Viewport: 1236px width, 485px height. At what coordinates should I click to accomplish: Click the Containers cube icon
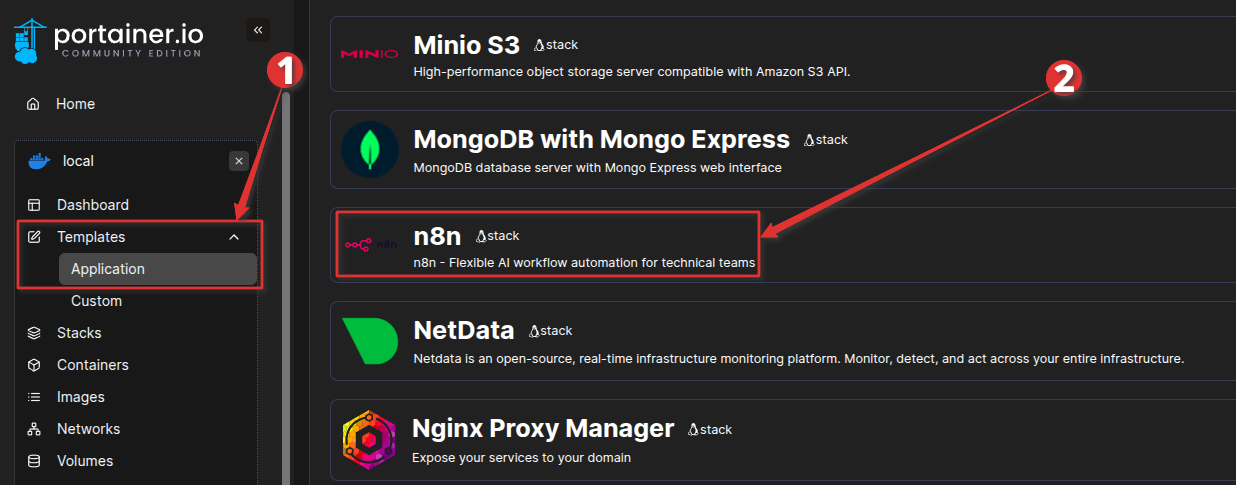(x=34, y=365)
